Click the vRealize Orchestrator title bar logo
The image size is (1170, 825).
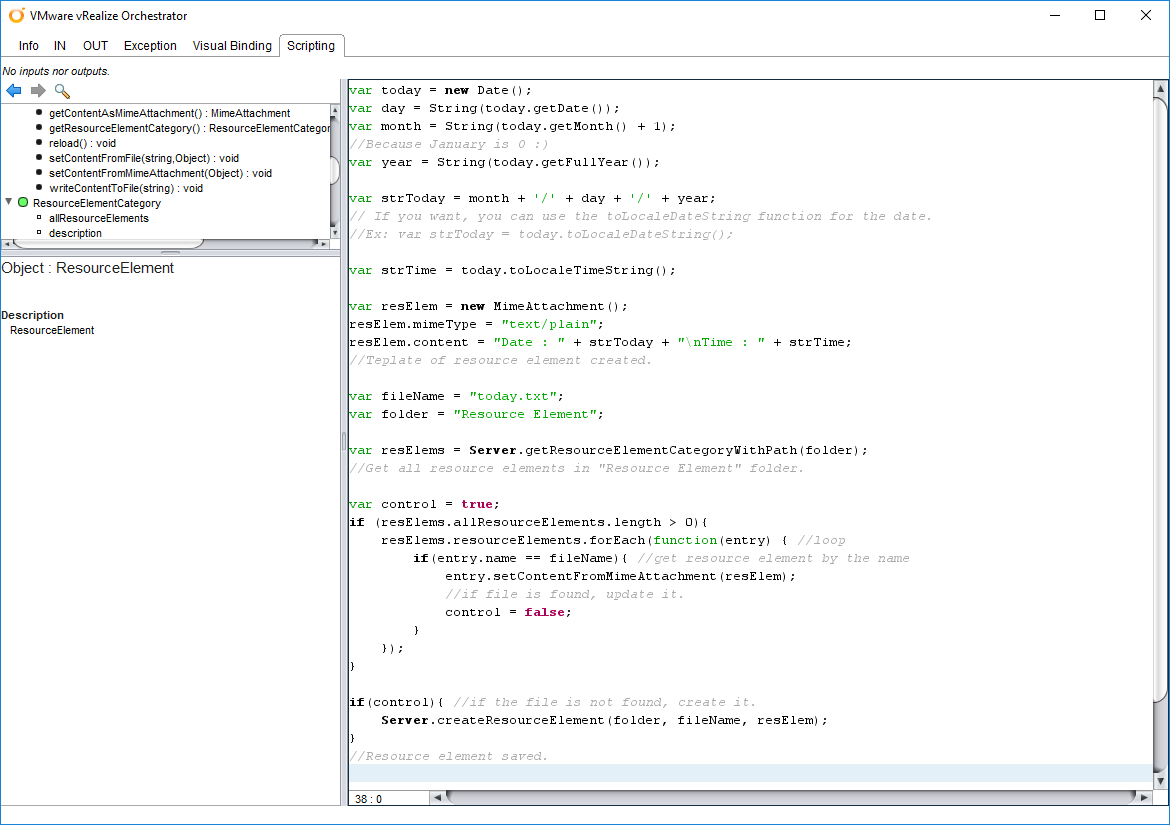coord(16,16)
